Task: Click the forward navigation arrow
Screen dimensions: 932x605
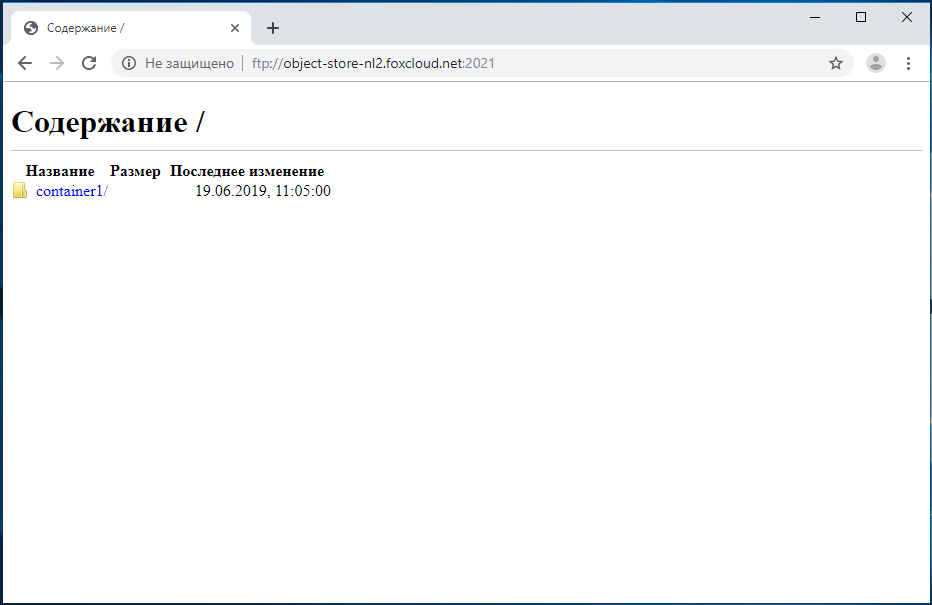Action: click(x=57, y=63)
